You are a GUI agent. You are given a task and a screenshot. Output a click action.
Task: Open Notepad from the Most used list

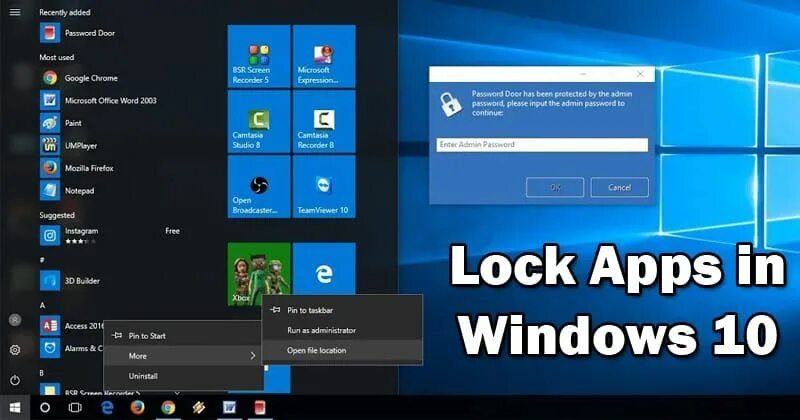67,190
